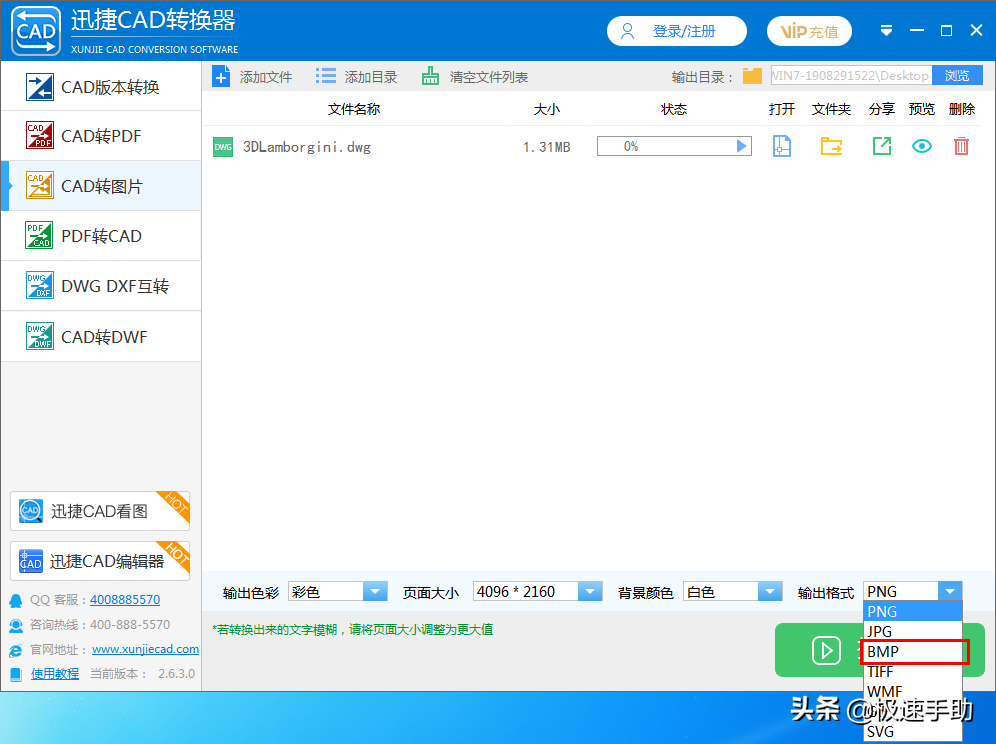Image resolution: width=996 pixels, height=744 pixels.
Task: Collapse the 输出格式 dropdown arrow
Action: tap(950, 592)
